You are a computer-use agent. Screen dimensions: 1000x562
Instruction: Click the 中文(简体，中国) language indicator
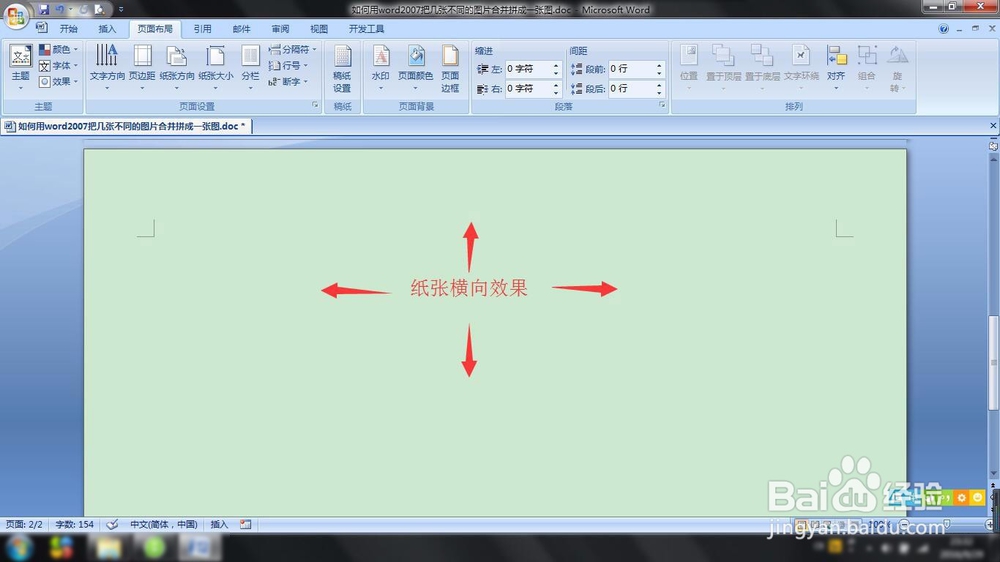pyautogui.click(x=164, y=524)
